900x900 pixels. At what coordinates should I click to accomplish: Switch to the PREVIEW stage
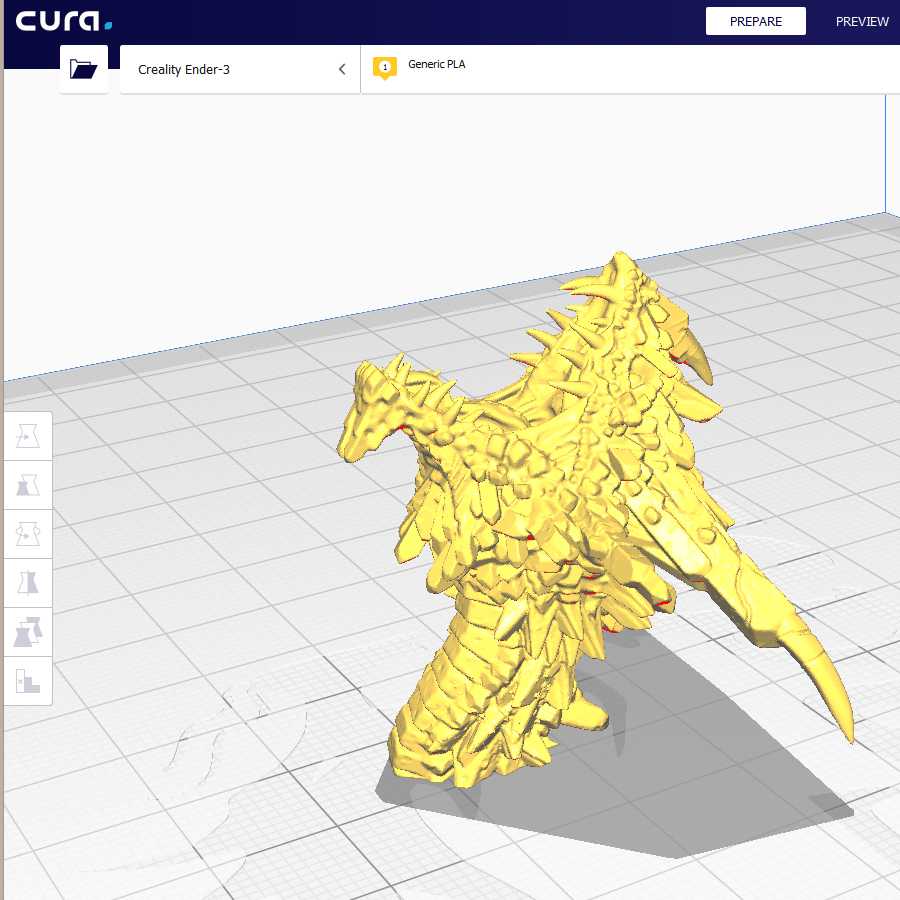pos(862,21)
